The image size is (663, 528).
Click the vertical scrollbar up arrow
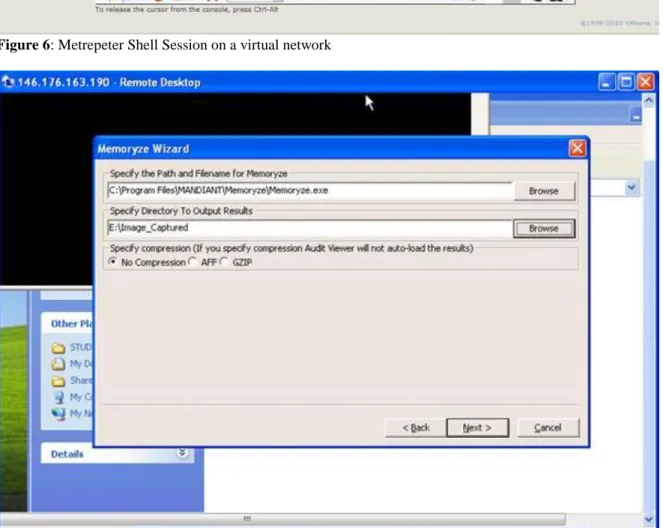click(649, 100)
